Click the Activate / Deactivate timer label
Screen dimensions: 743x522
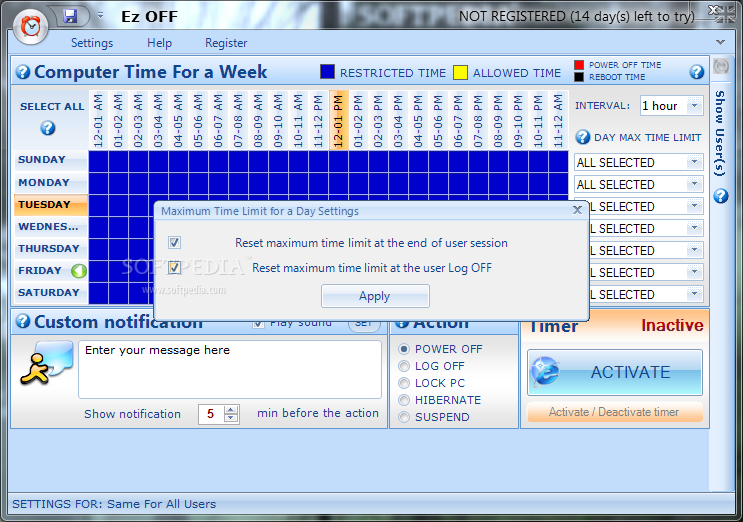point(614,412)
